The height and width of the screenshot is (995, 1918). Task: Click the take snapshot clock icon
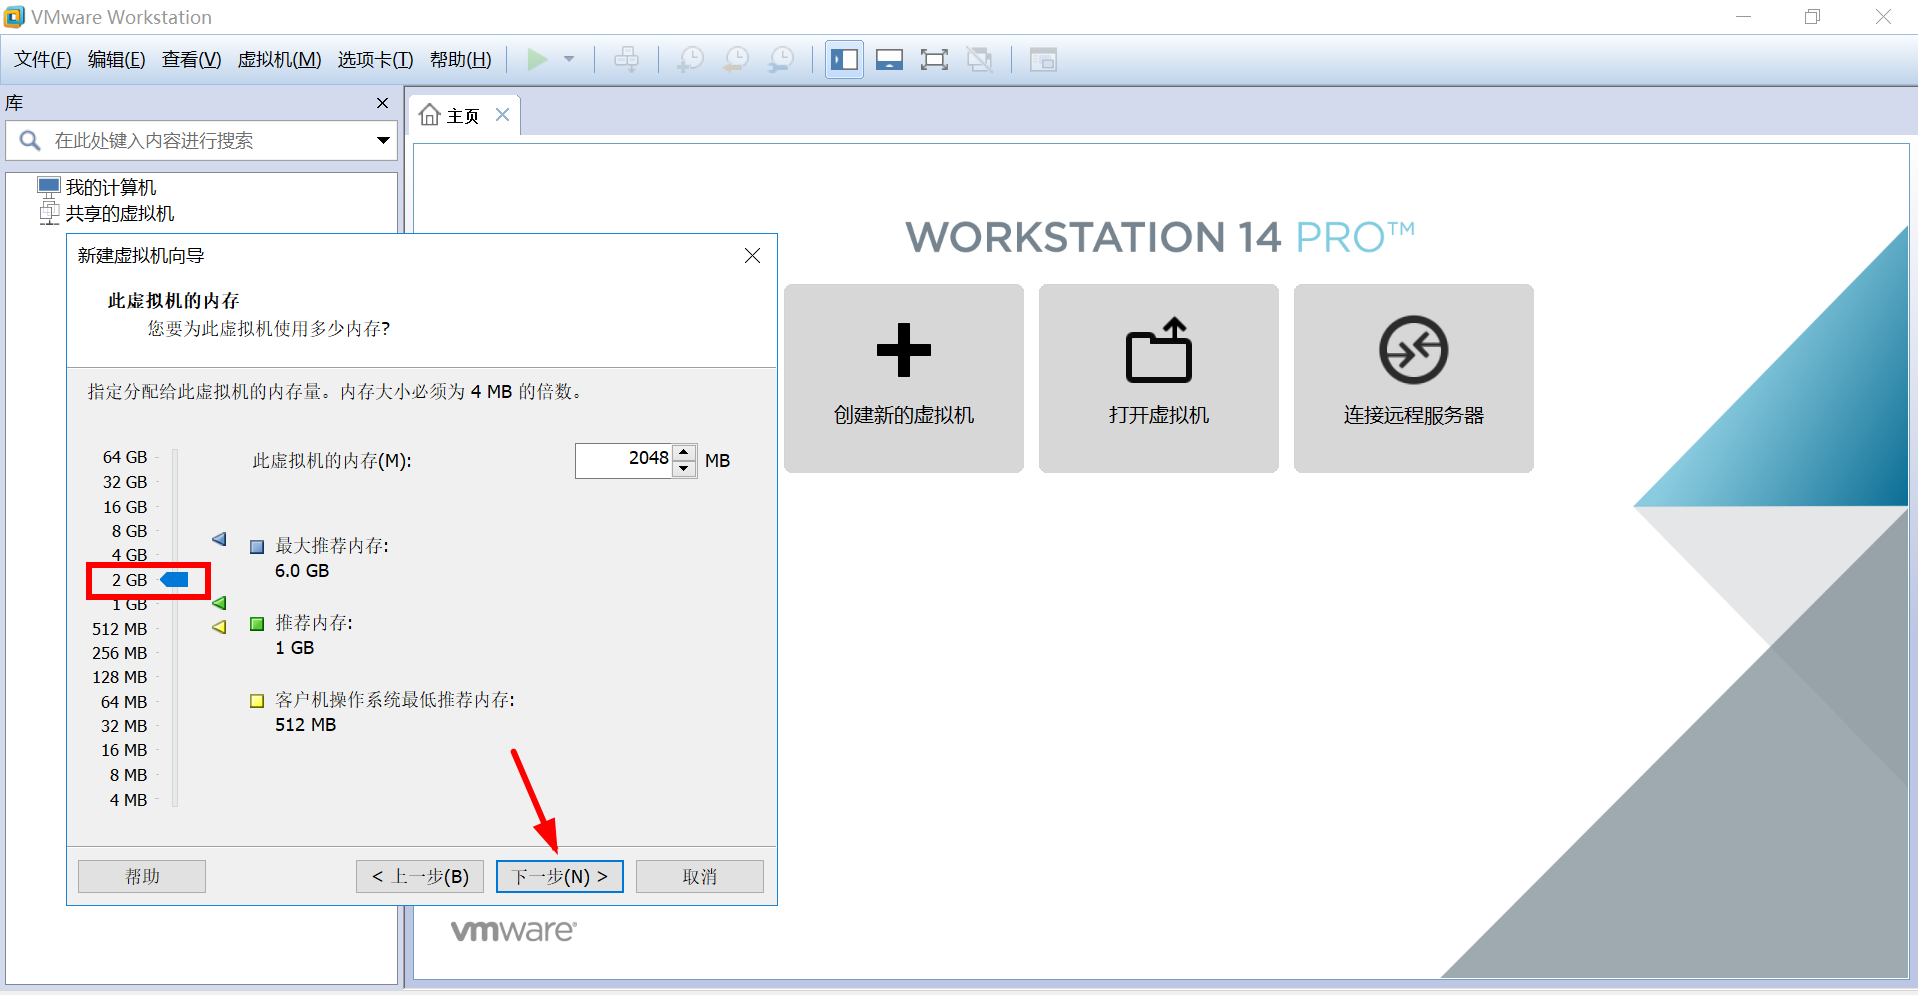tap(690, 60)
